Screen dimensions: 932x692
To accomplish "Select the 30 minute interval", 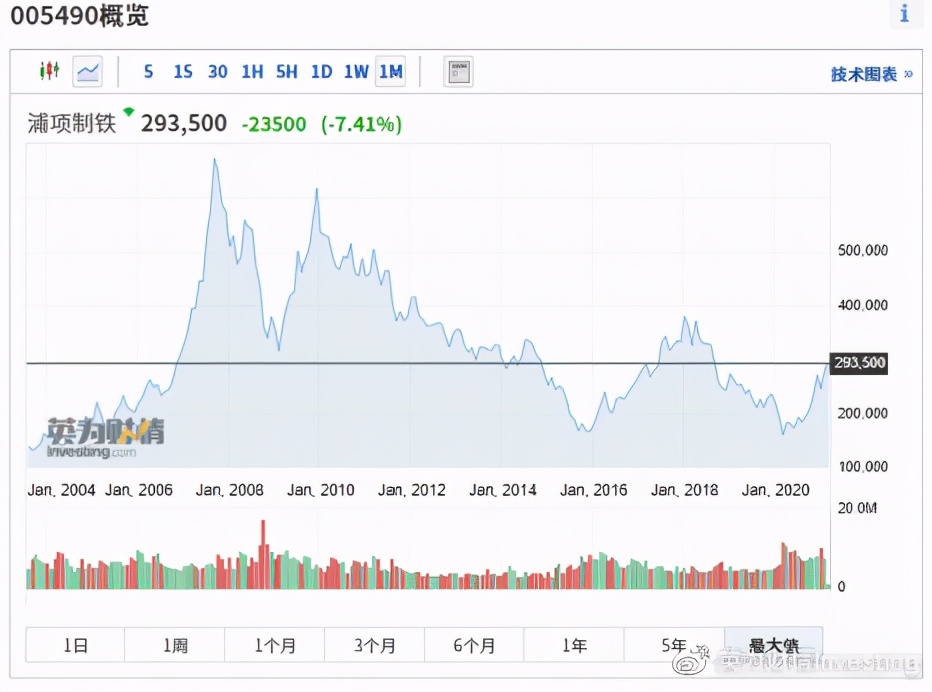I will point(218,72).
